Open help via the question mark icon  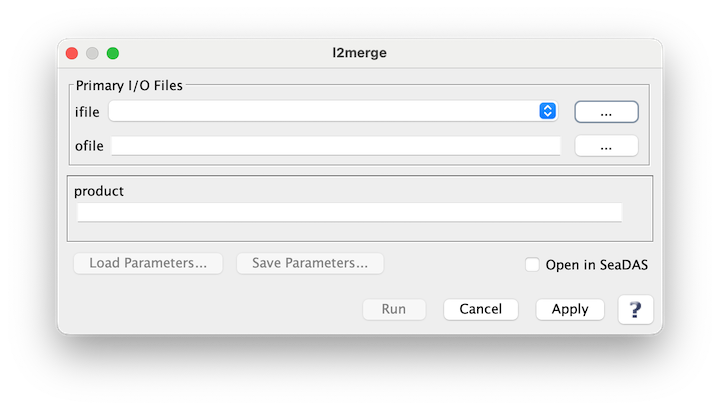[635, 309]
